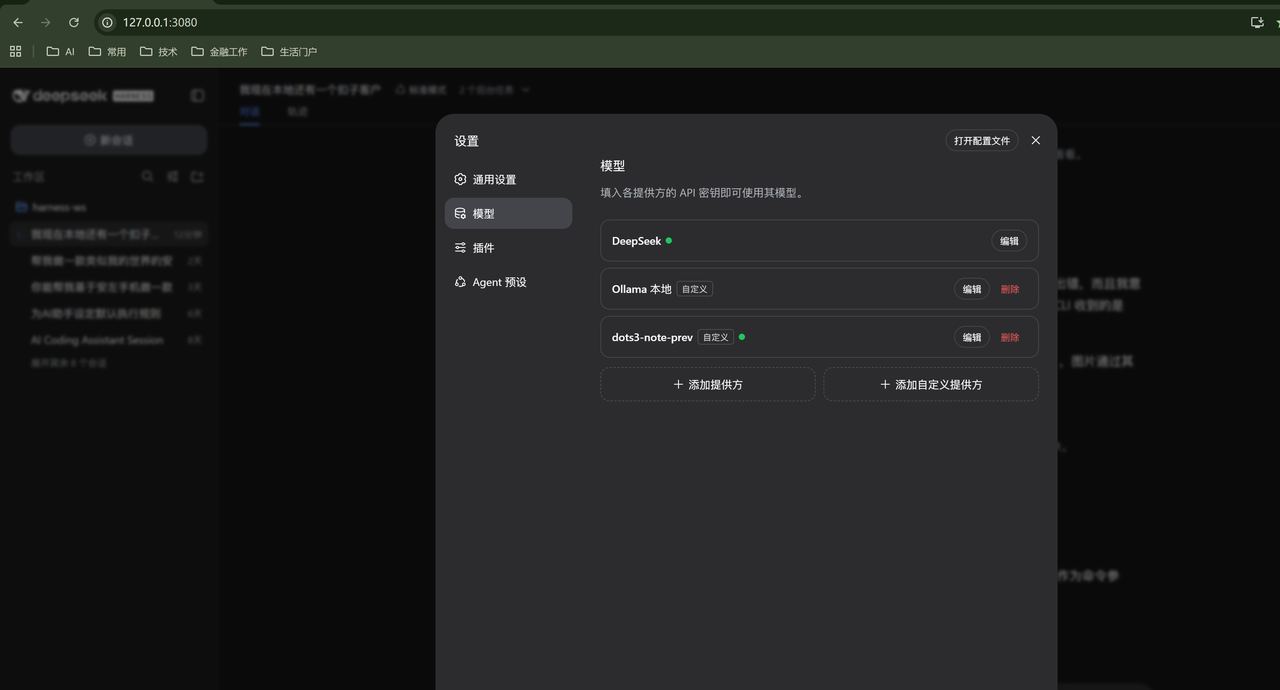Click the search icon in the 工作区 header

pos(147,176)
